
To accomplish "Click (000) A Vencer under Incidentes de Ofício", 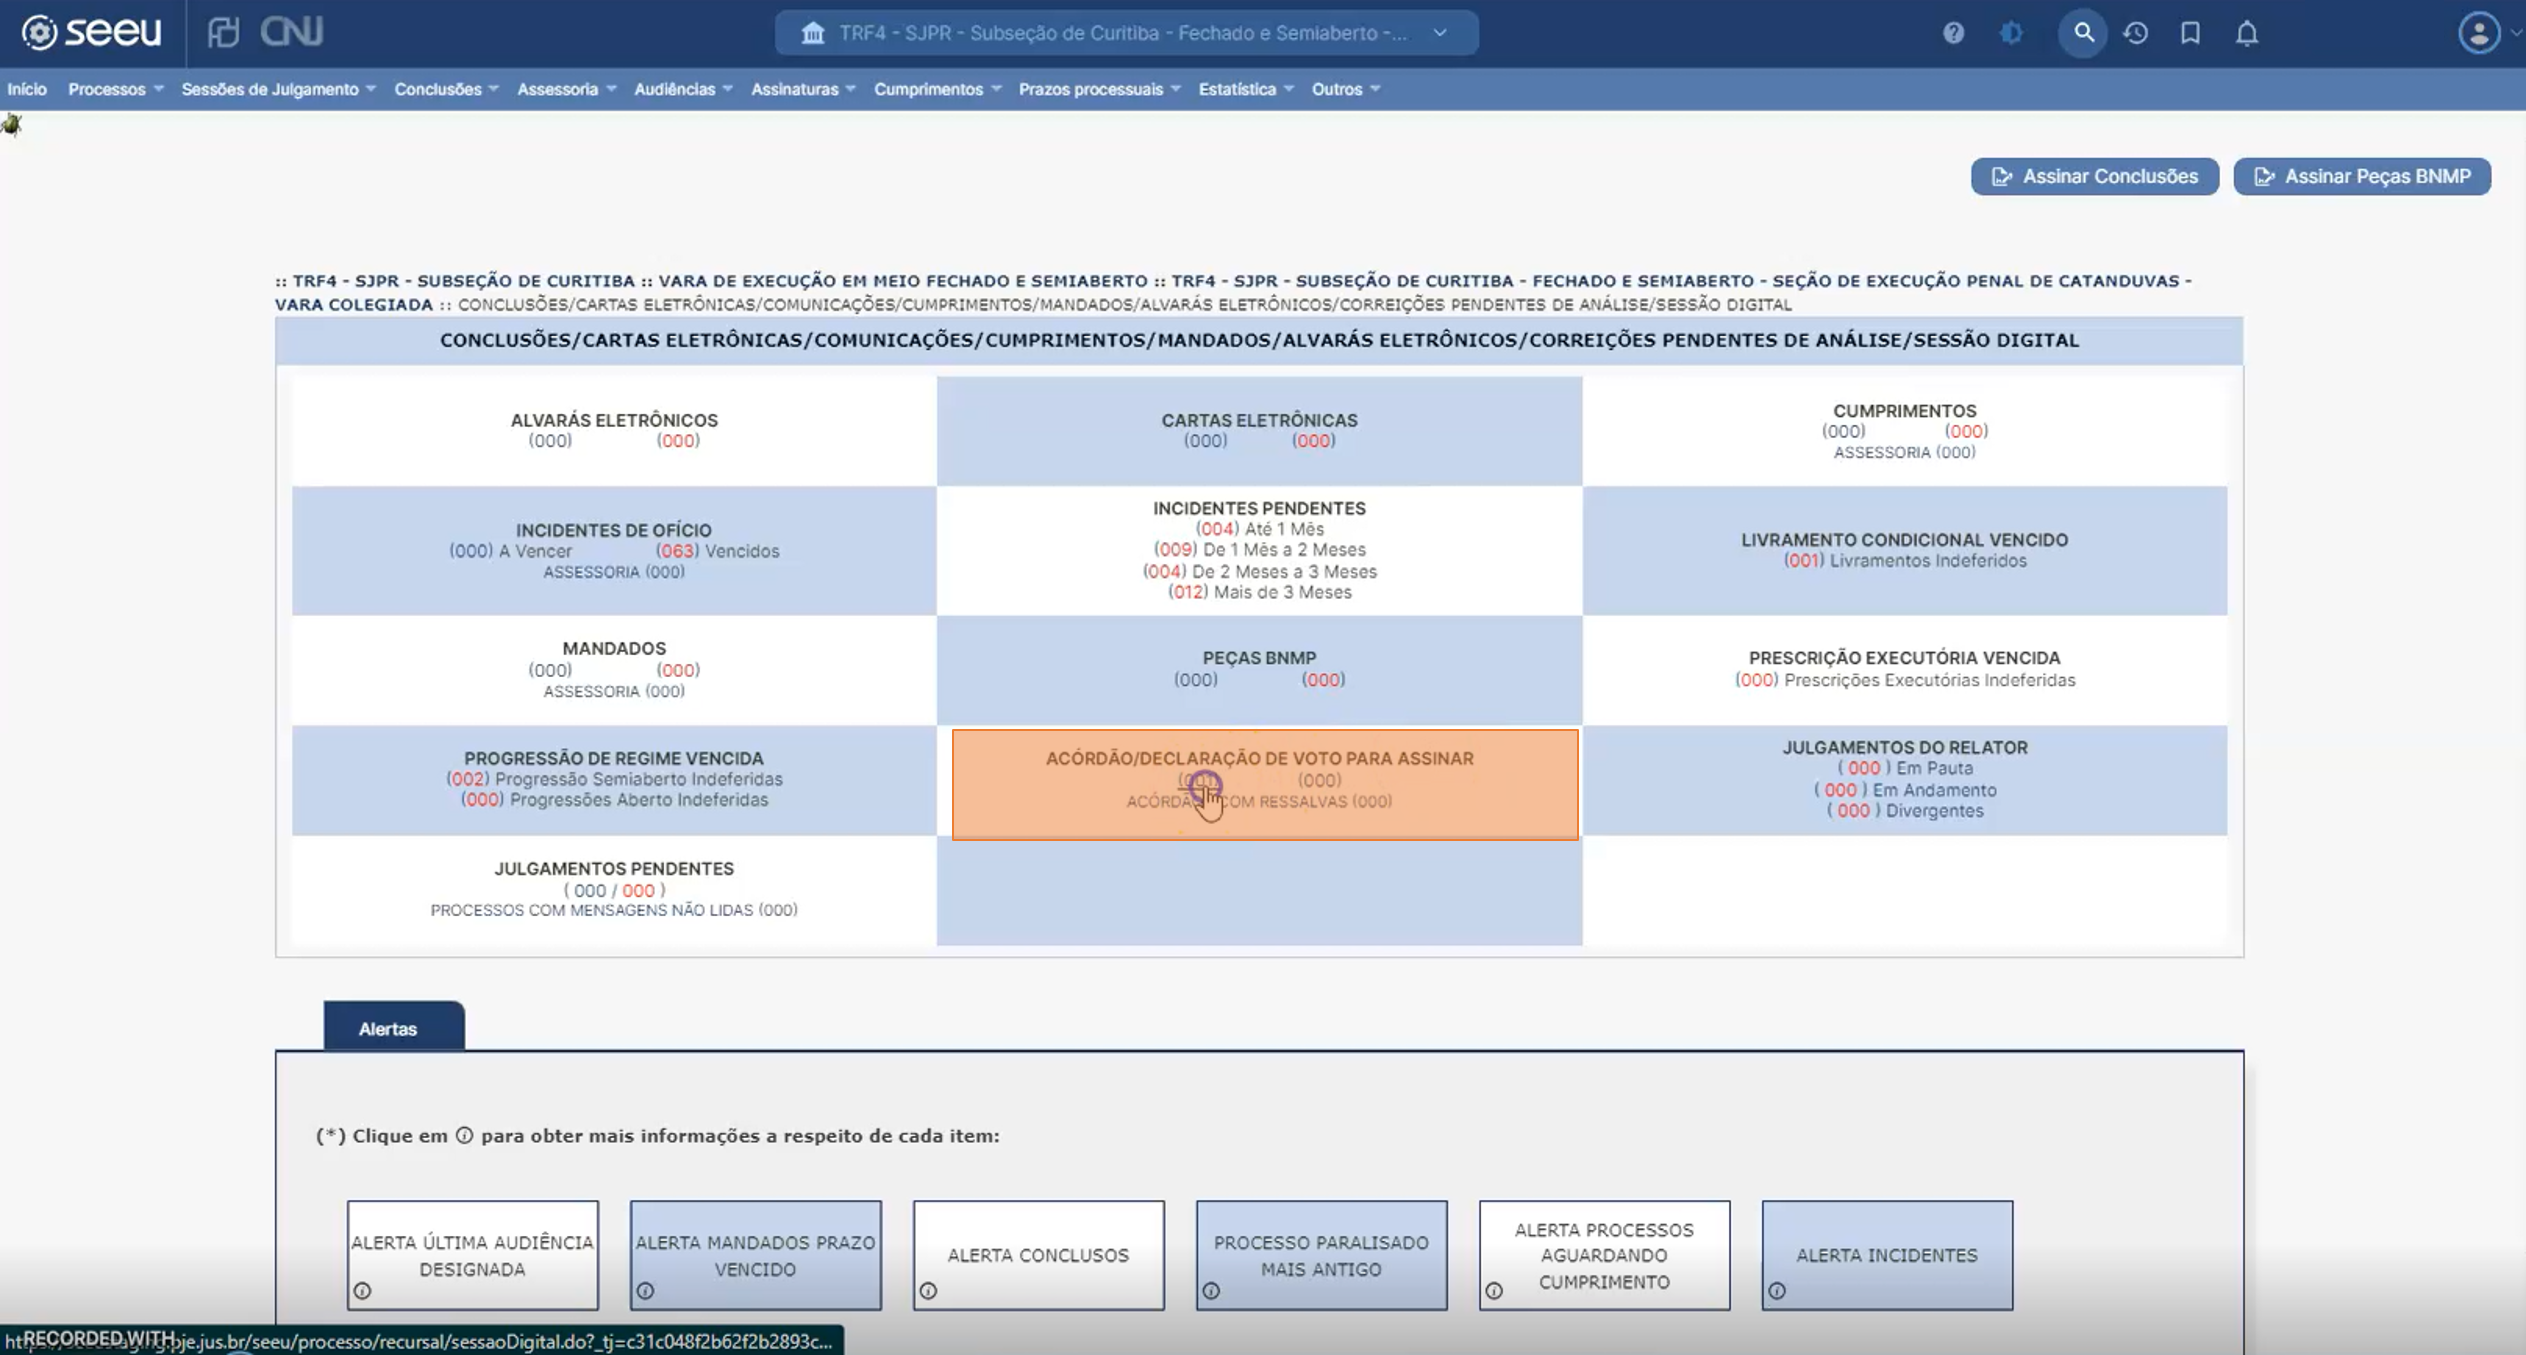I will (510, 551).
